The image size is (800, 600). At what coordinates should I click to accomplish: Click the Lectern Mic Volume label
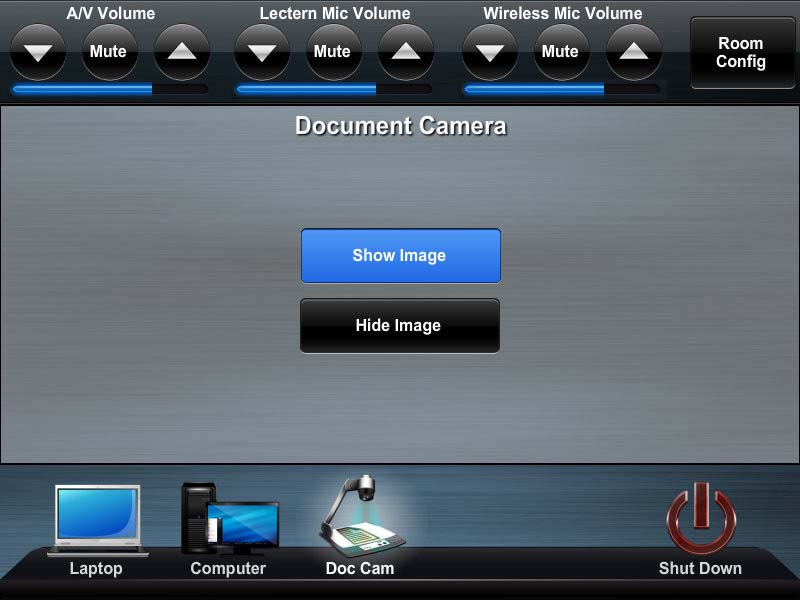(x=335, y=13)
